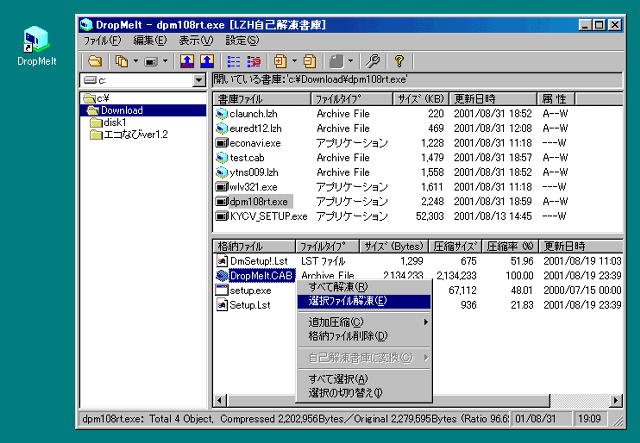640x443 pixels.
Task: Click the test.cab archive file icon
Action: pyautogui.click(x=221, y=158)
